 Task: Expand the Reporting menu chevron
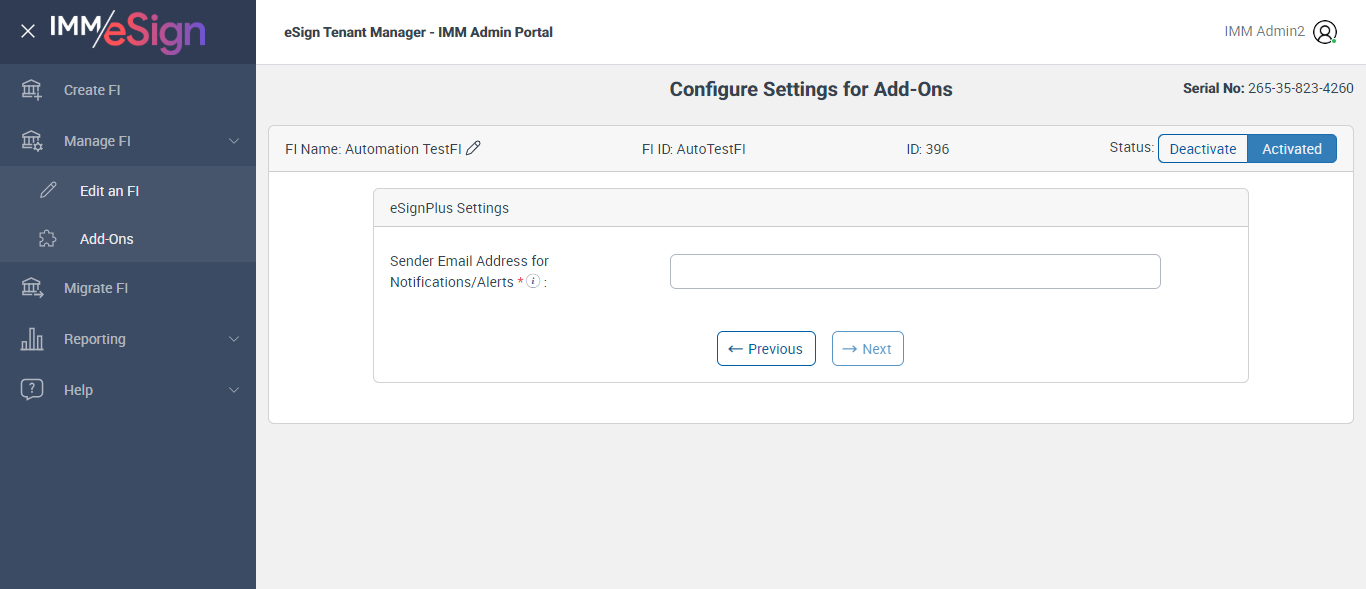point(234,339)
